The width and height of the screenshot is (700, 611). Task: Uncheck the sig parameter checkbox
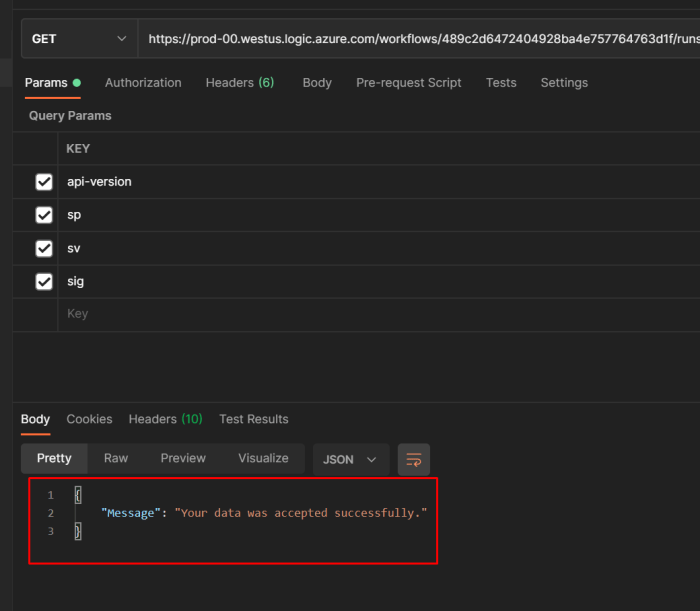pyautogui.click(x=44, y=282)
